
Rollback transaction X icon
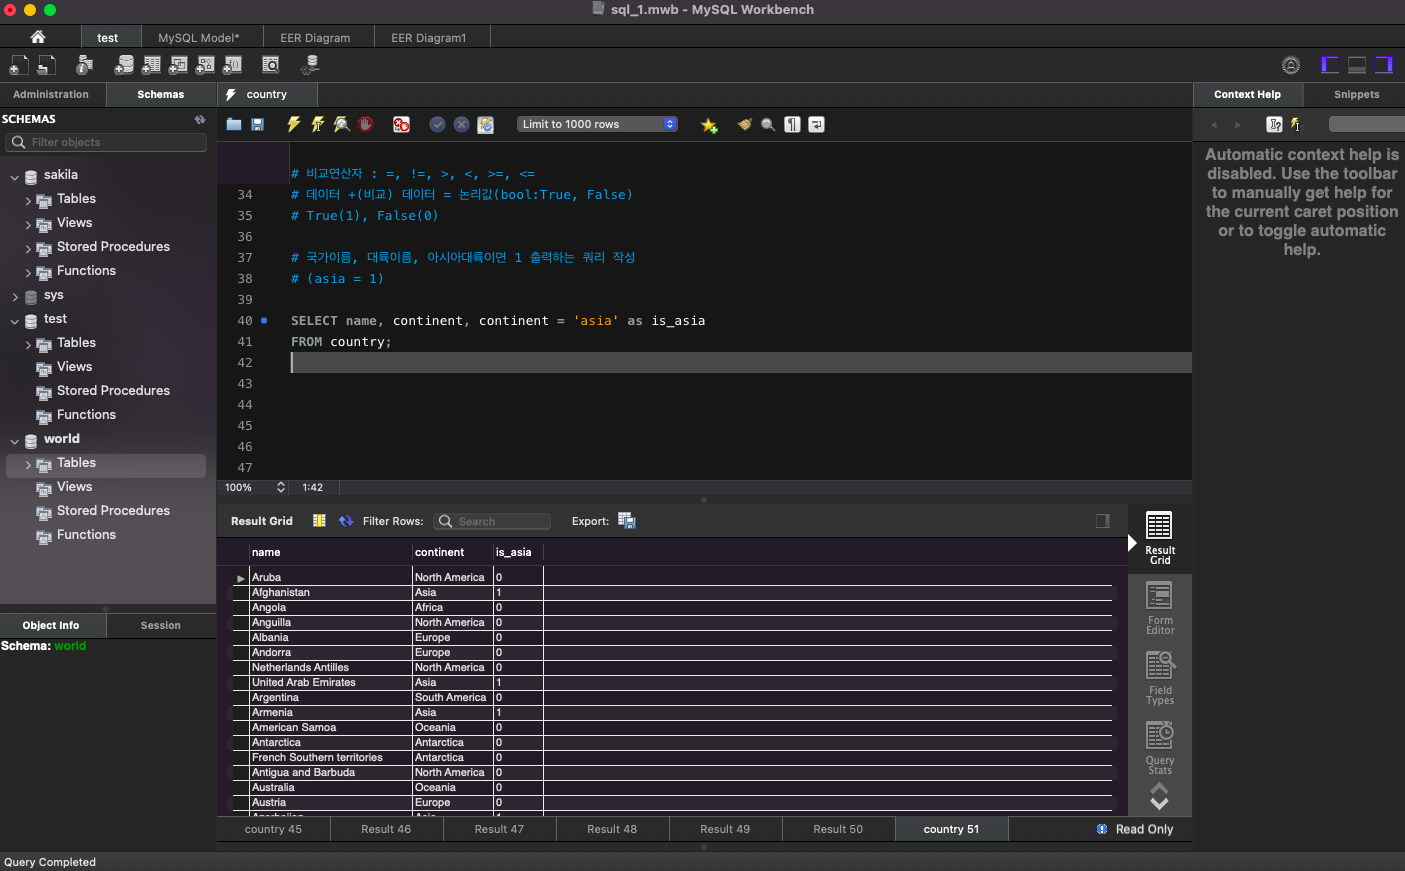point(461,125)
